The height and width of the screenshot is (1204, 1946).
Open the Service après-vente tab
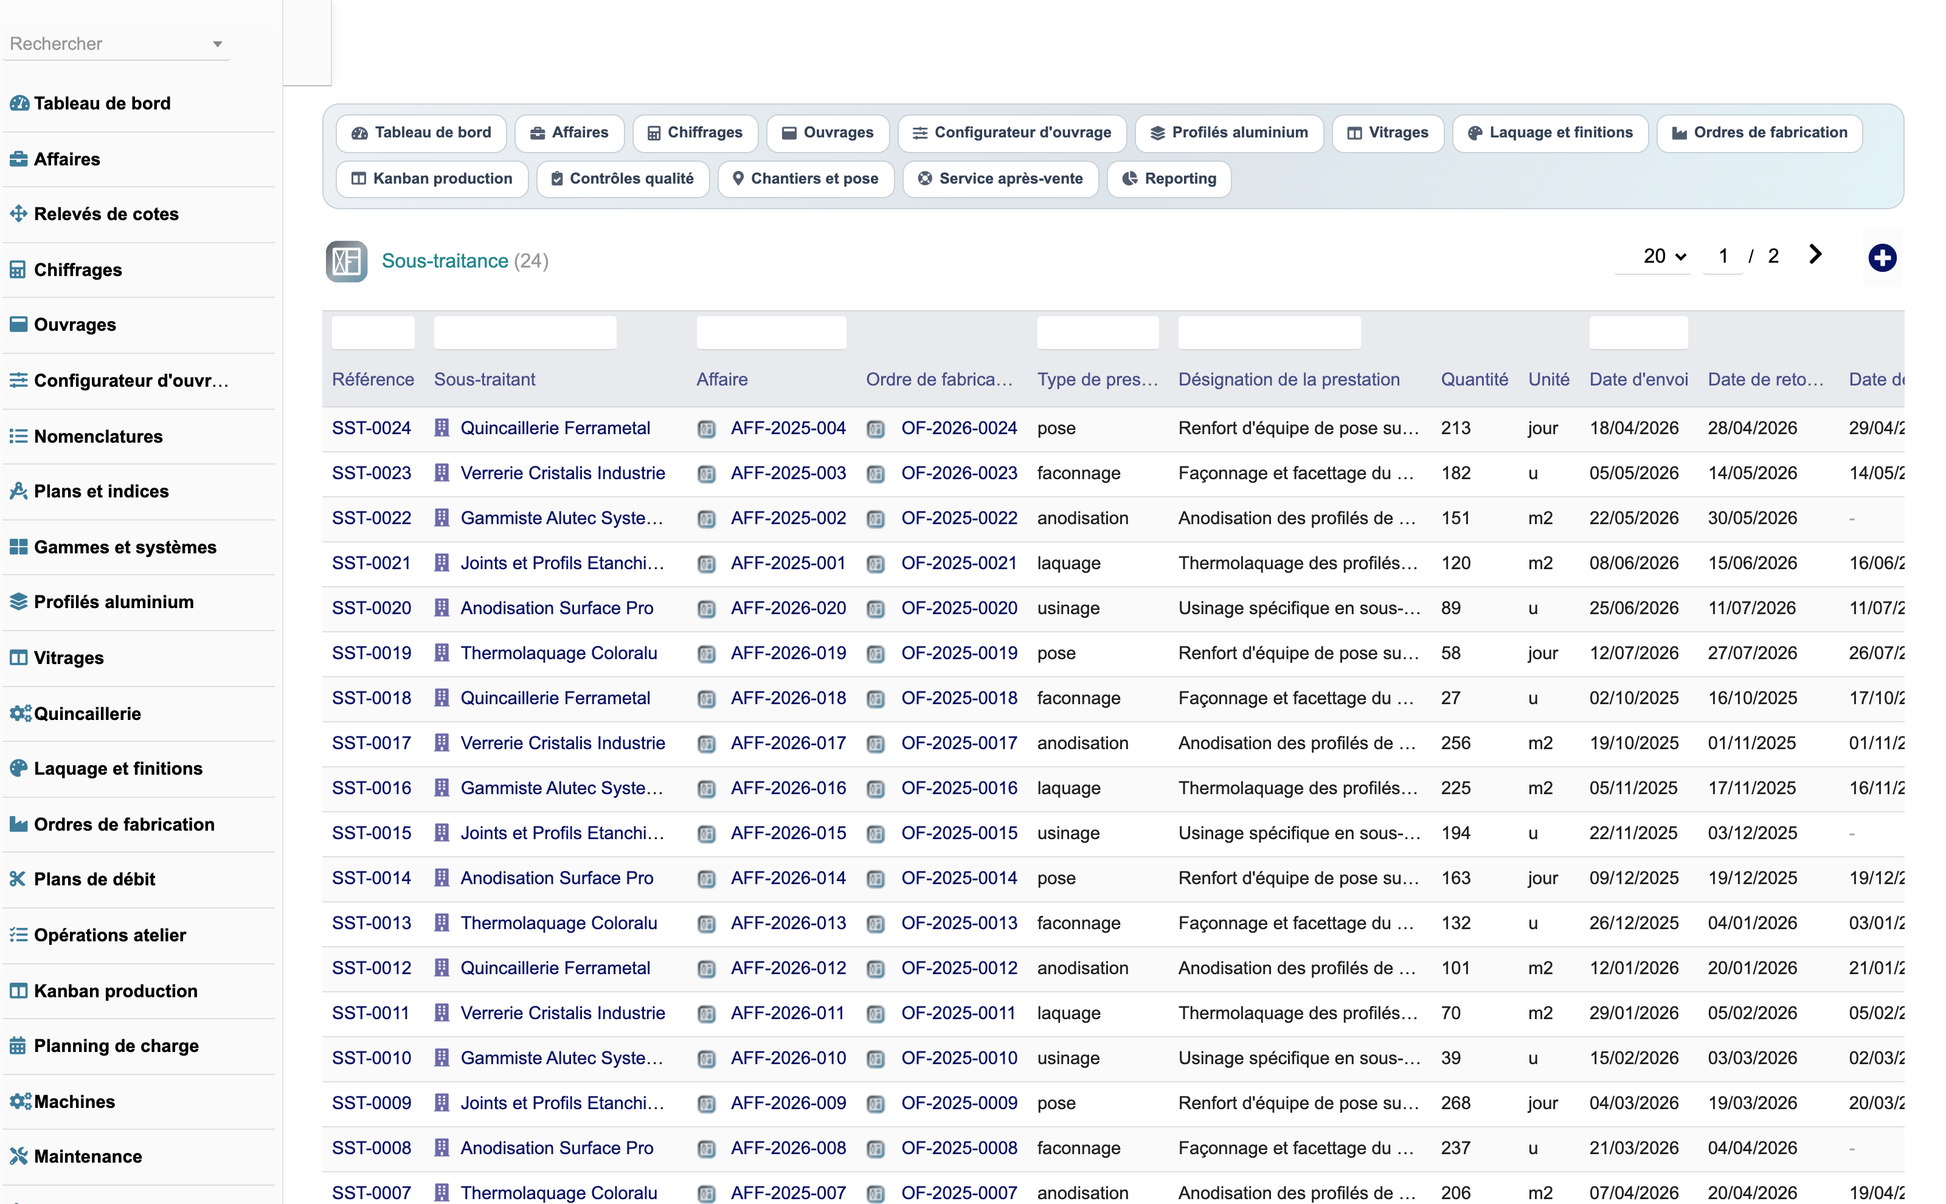[x=1001, y=179]
